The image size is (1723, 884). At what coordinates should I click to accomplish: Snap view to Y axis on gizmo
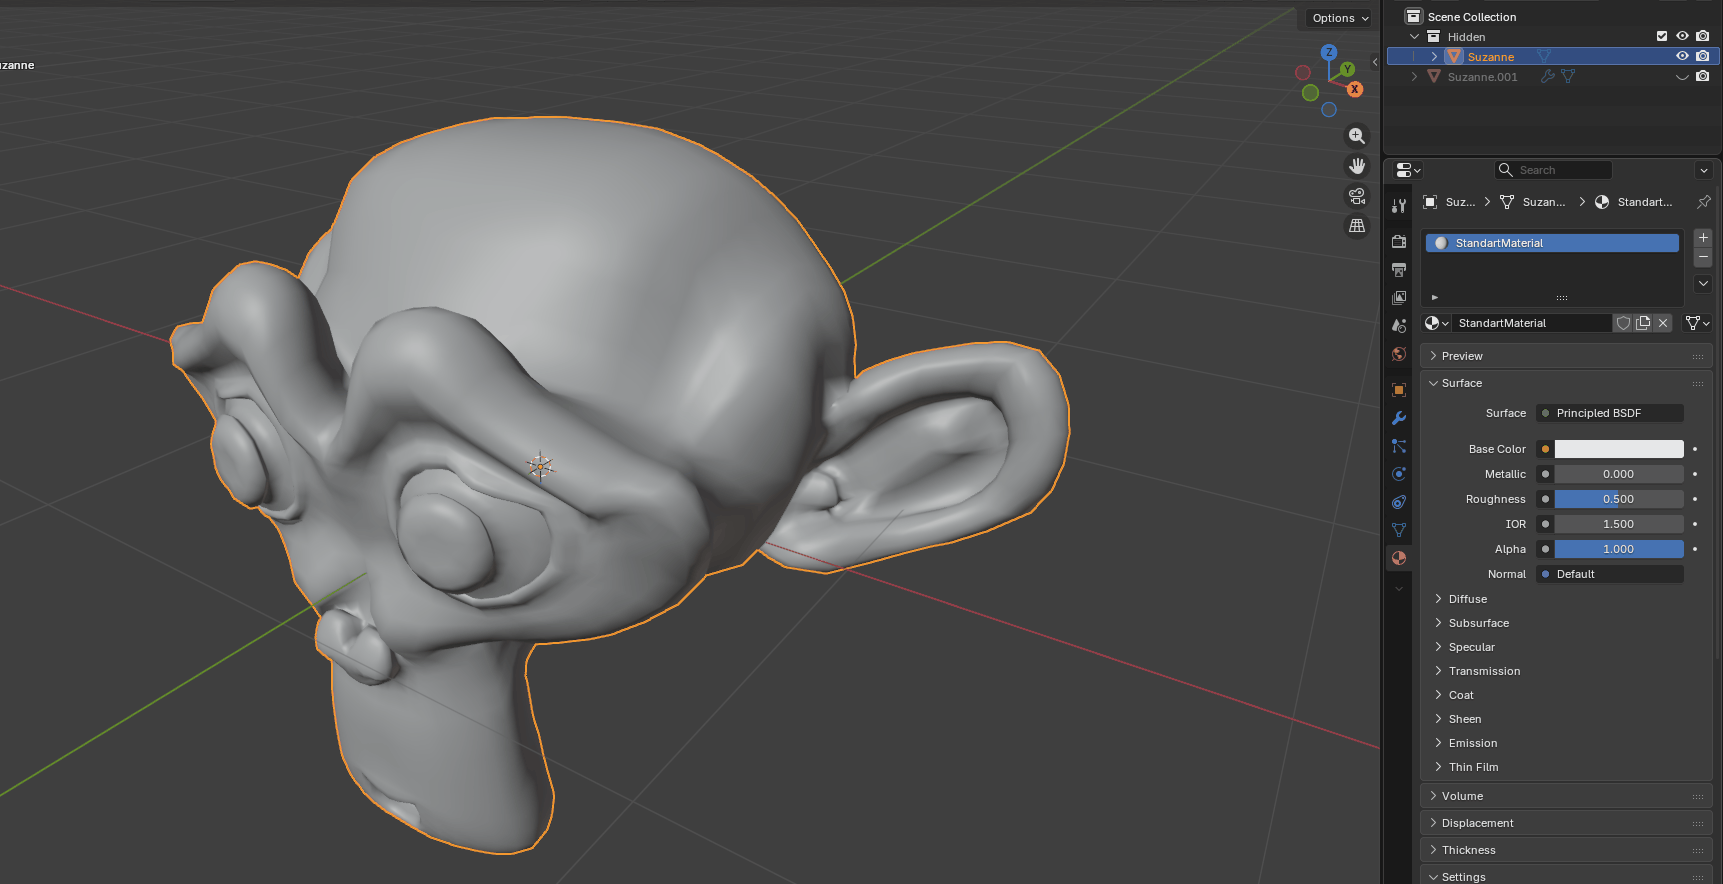[x=1348, y=69]
